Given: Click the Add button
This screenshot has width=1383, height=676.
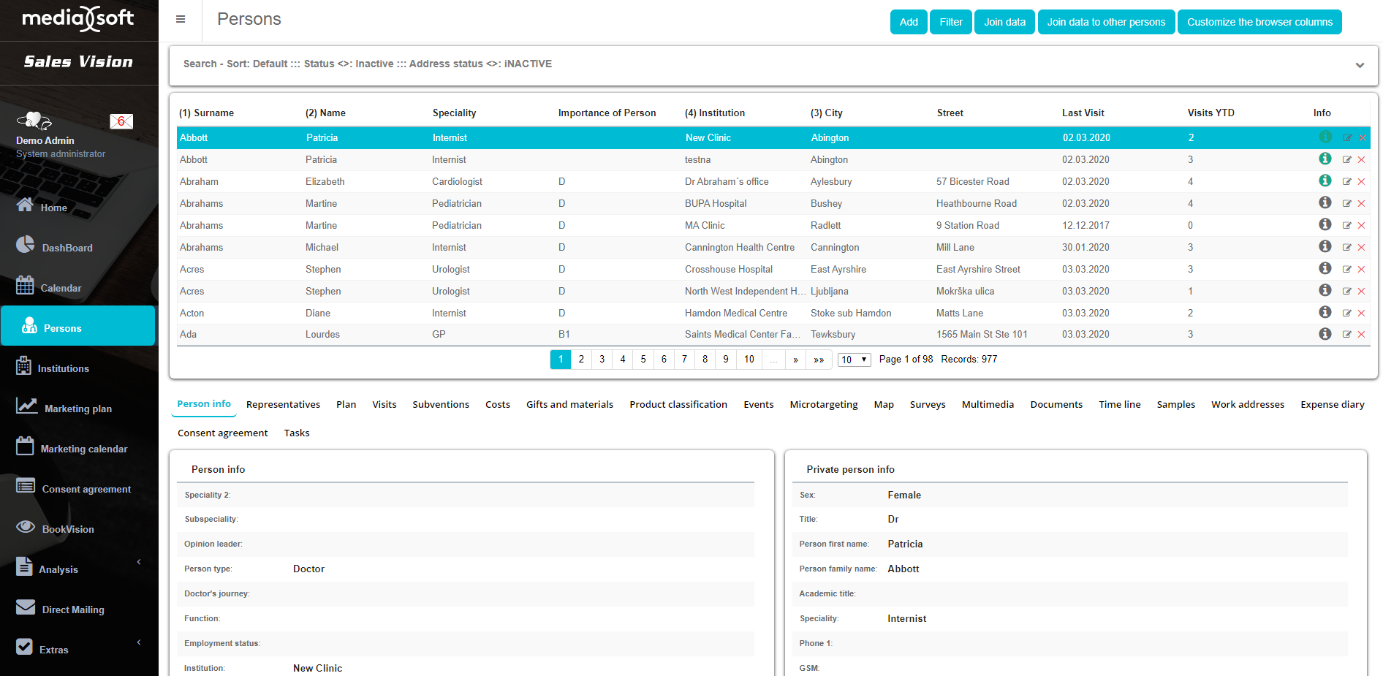Looking at the screenshot, I should (908, 22).
